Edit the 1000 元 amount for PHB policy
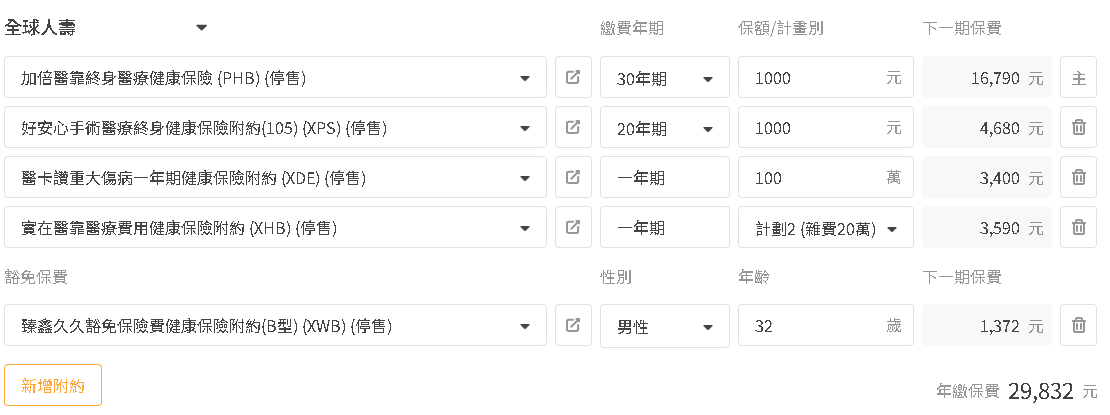Image resolution: width=1110 pixels, height=415 pixels. click(825, 77)
